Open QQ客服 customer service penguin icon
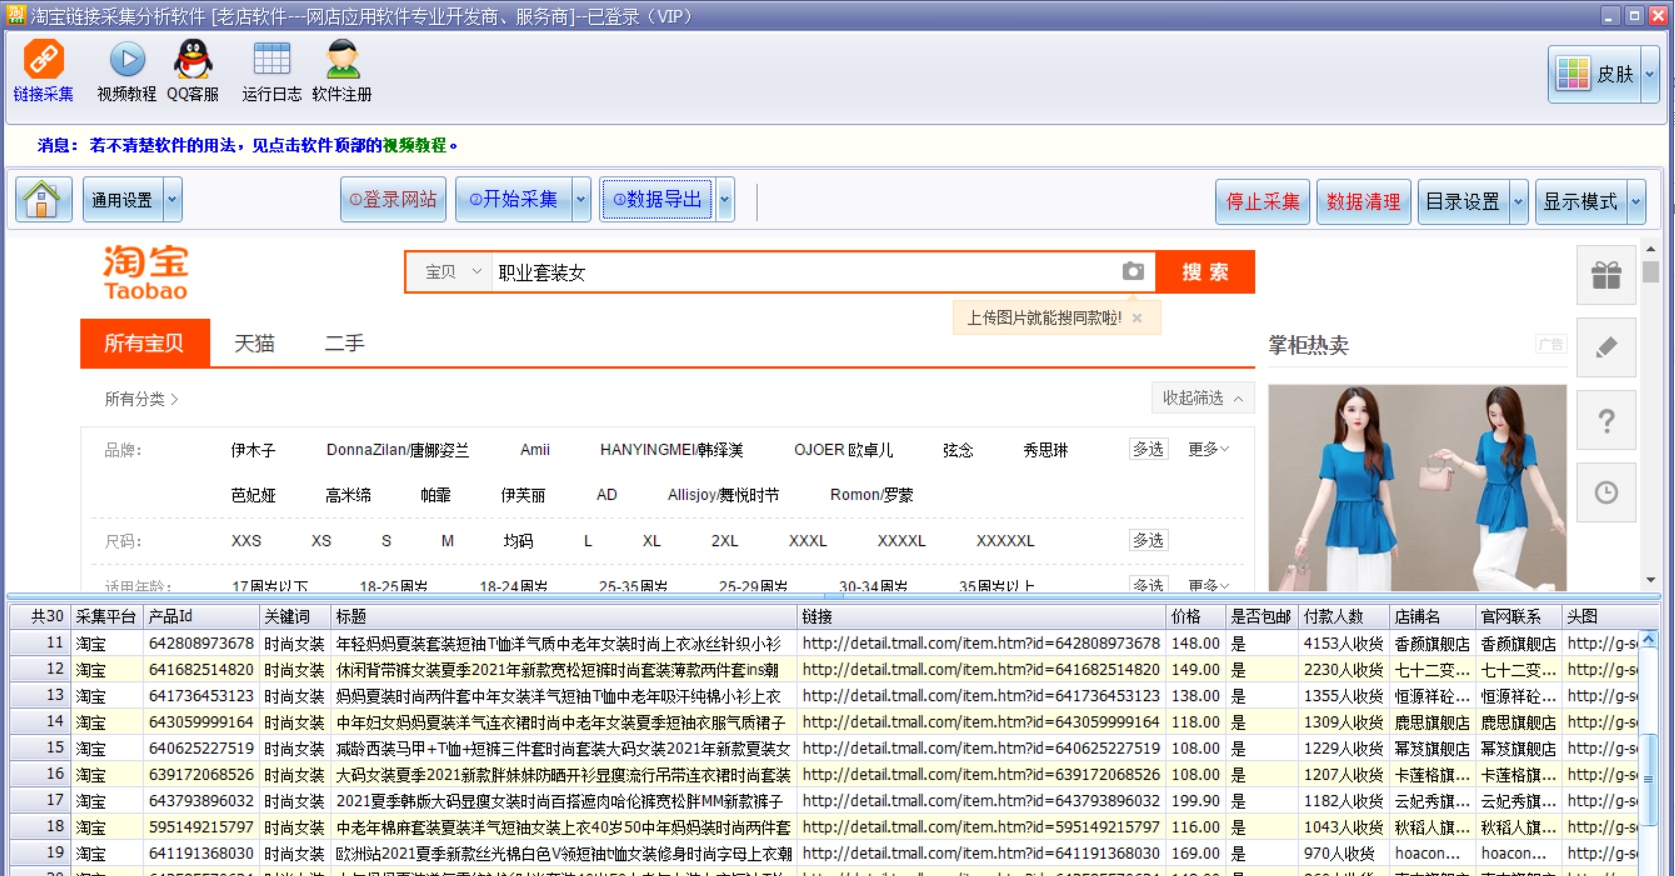This screenshot has height=876, width=1675. coord(193,61)
